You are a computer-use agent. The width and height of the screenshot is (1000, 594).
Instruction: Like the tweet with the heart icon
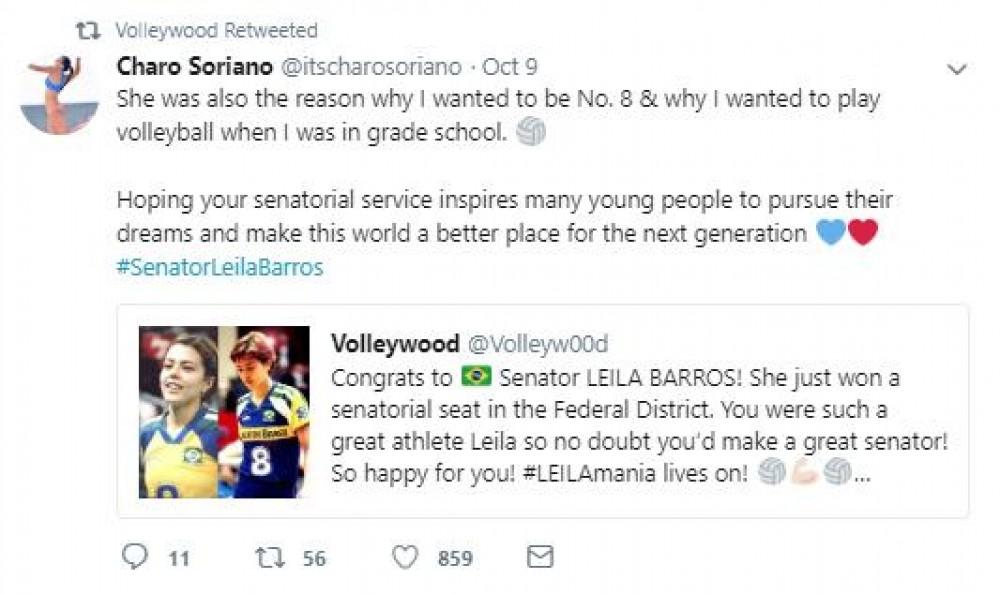(404, 557)
